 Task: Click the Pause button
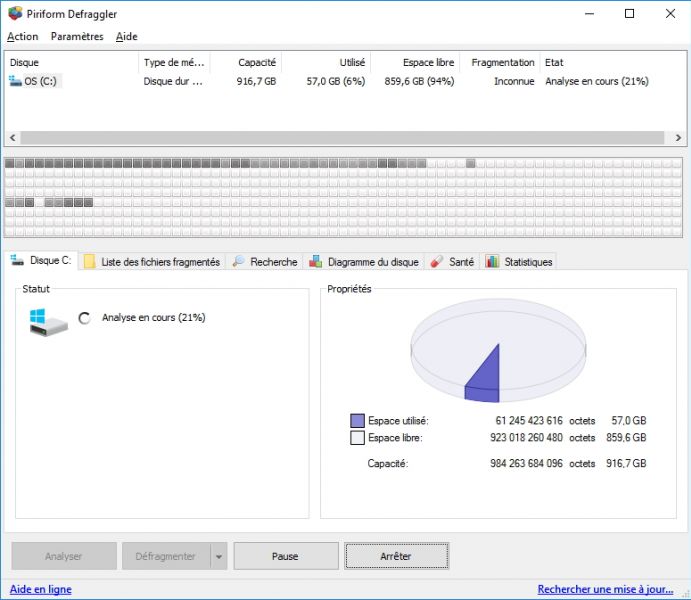286,556
